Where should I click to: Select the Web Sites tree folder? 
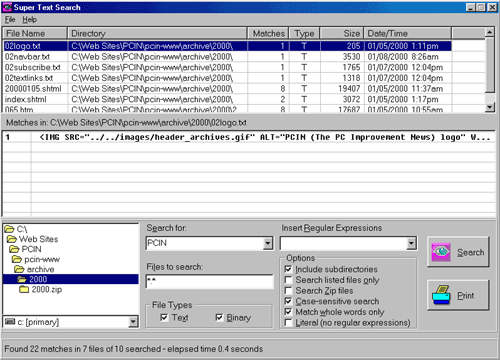click(x=38, y=239)
